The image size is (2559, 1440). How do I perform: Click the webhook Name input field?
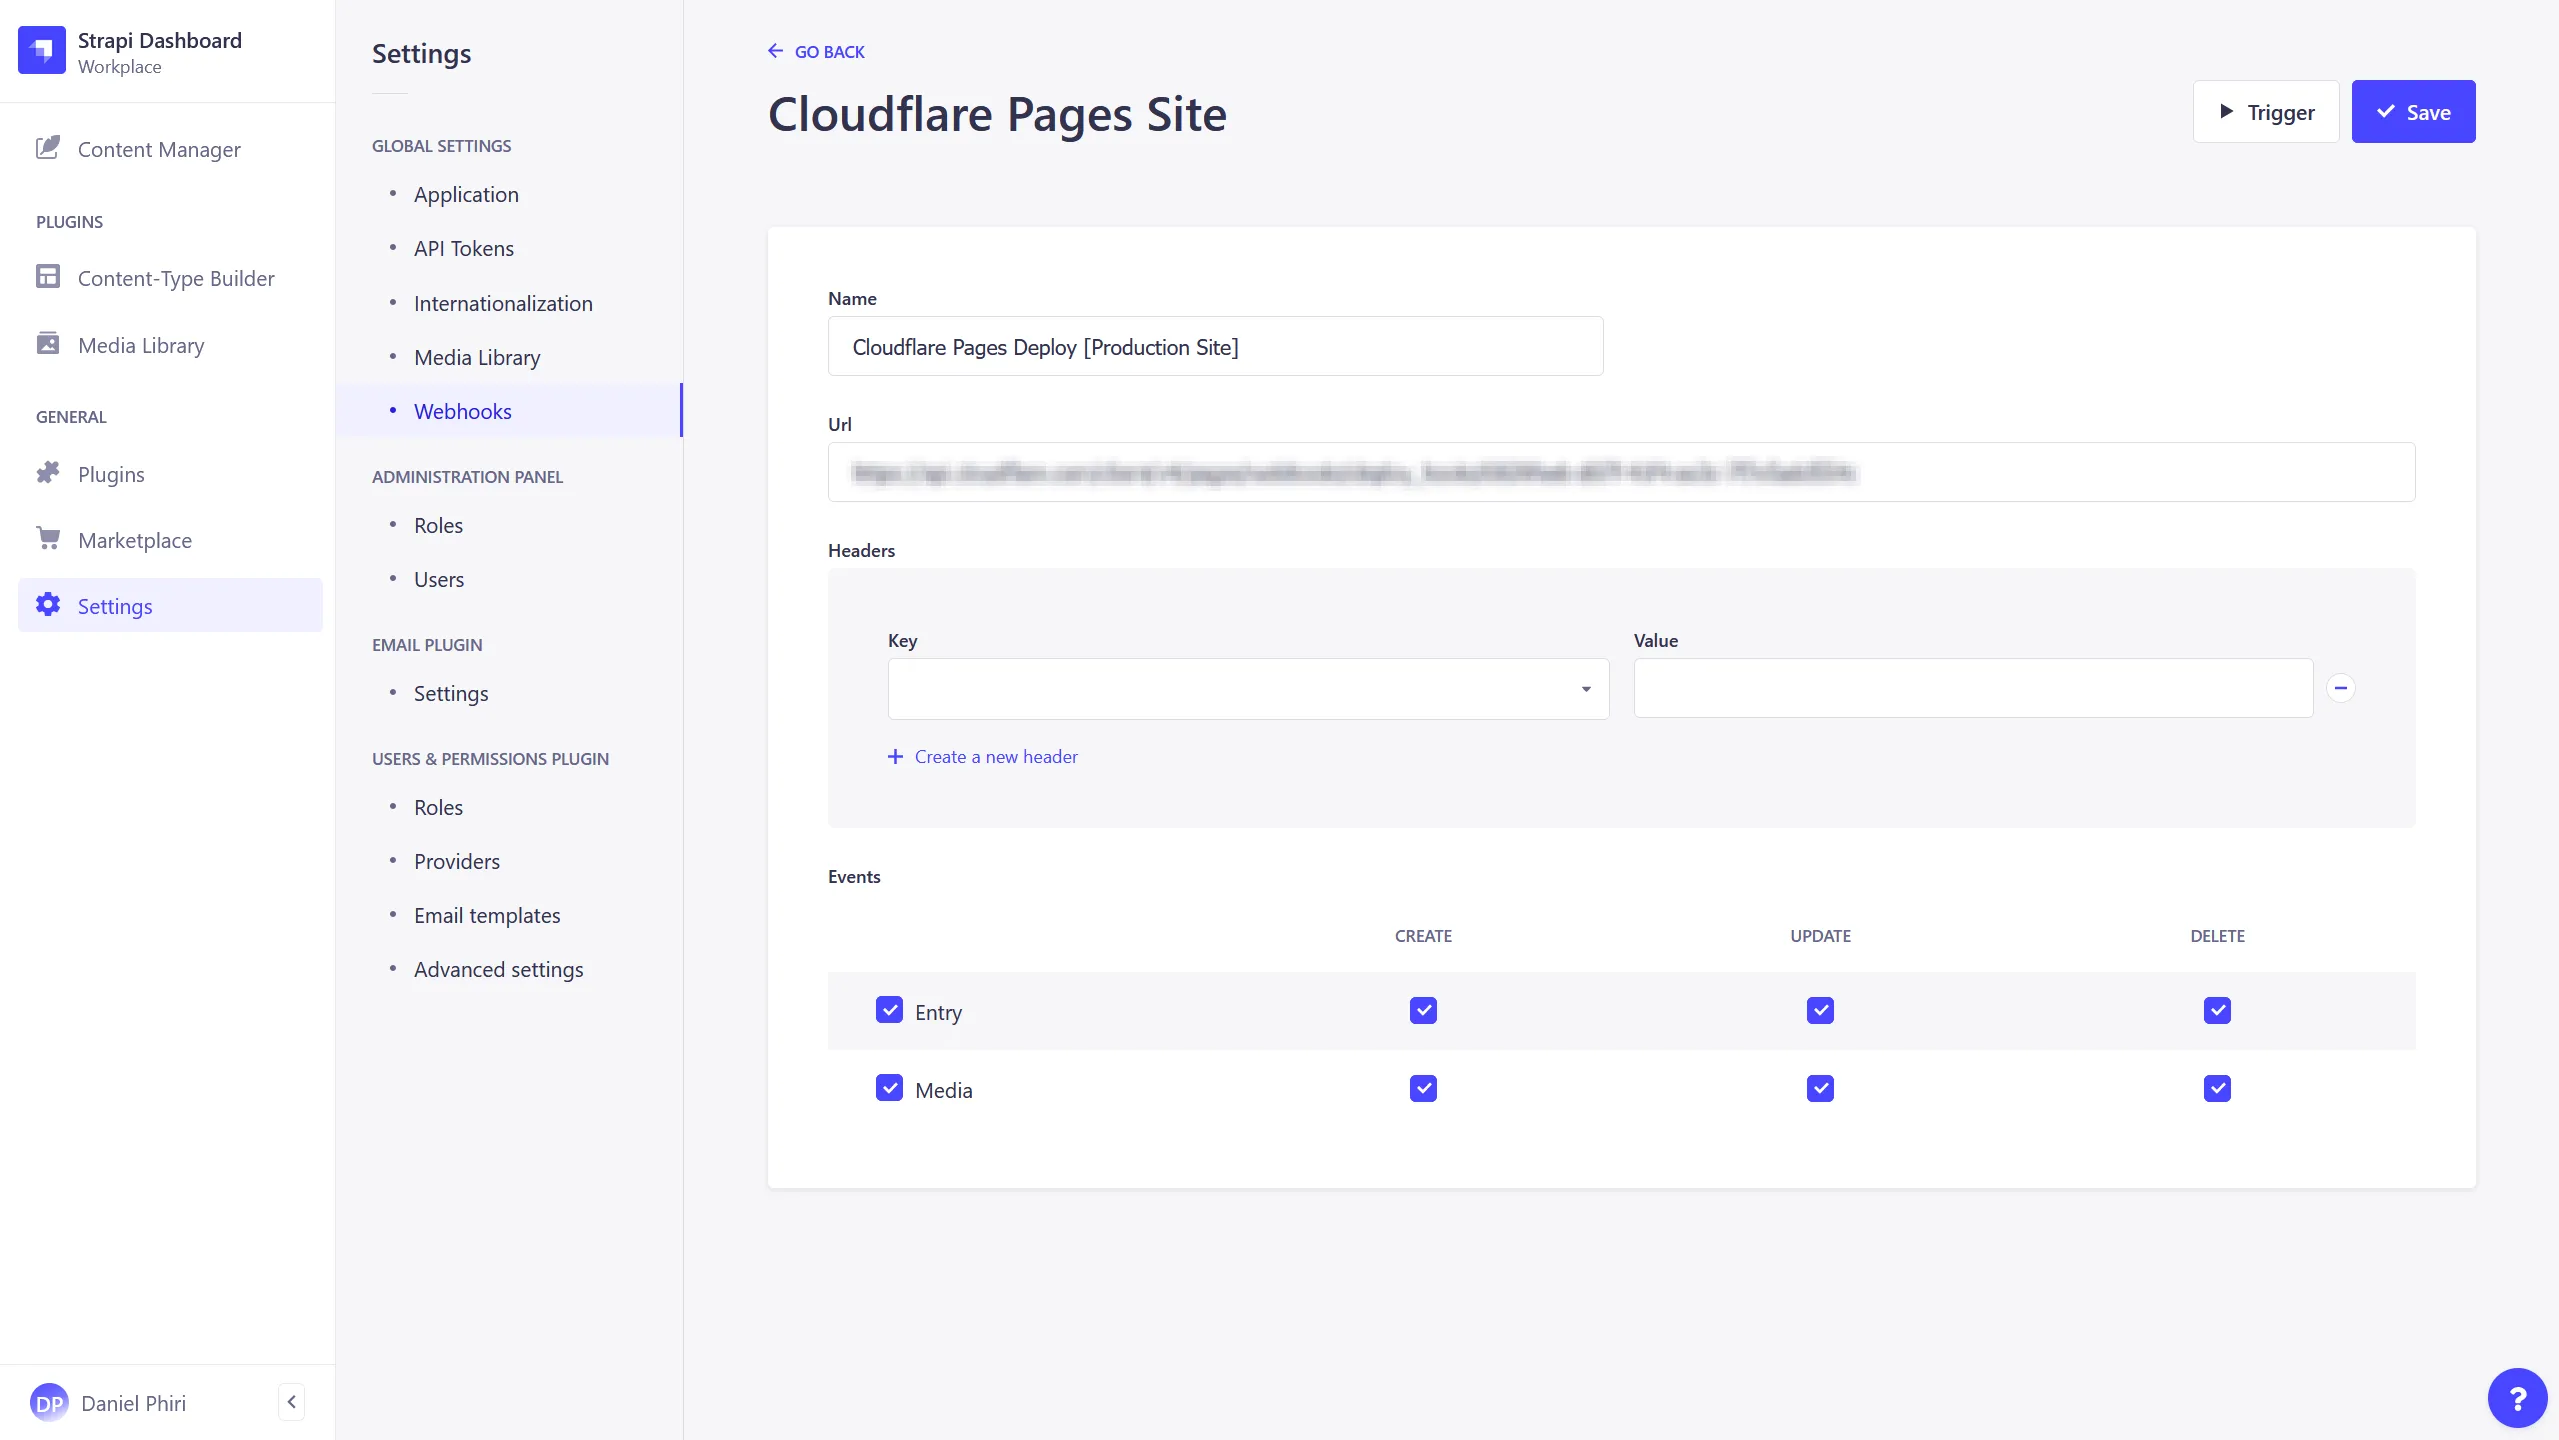[1214, 346]
